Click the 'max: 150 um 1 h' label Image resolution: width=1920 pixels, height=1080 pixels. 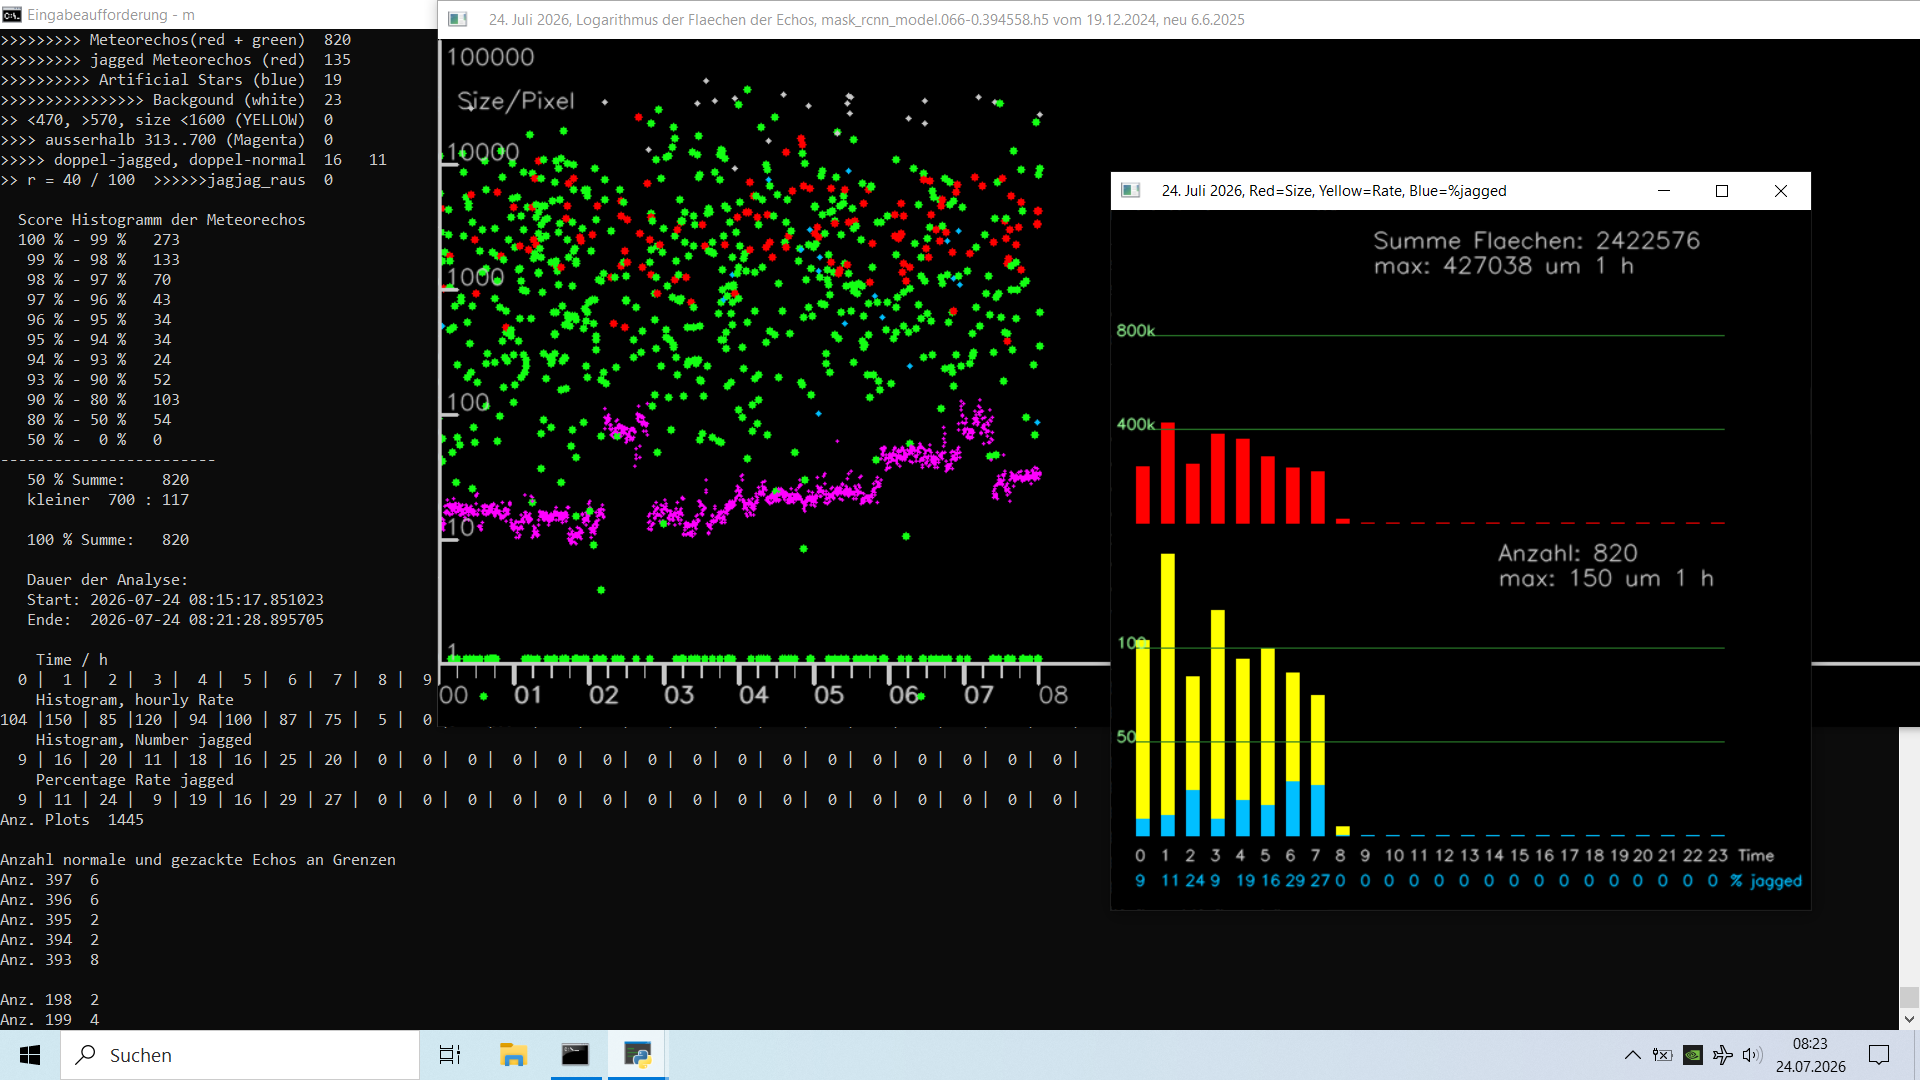coord(1606,579)
